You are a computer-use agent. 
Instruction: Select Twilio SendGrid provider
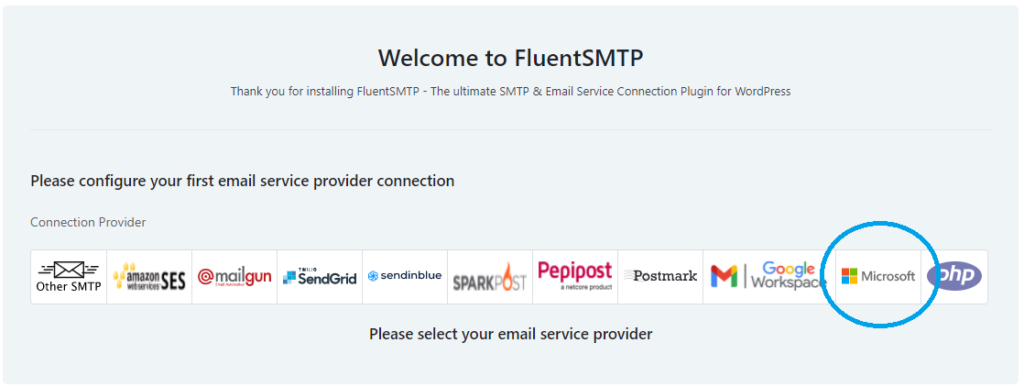pos(319,277)
